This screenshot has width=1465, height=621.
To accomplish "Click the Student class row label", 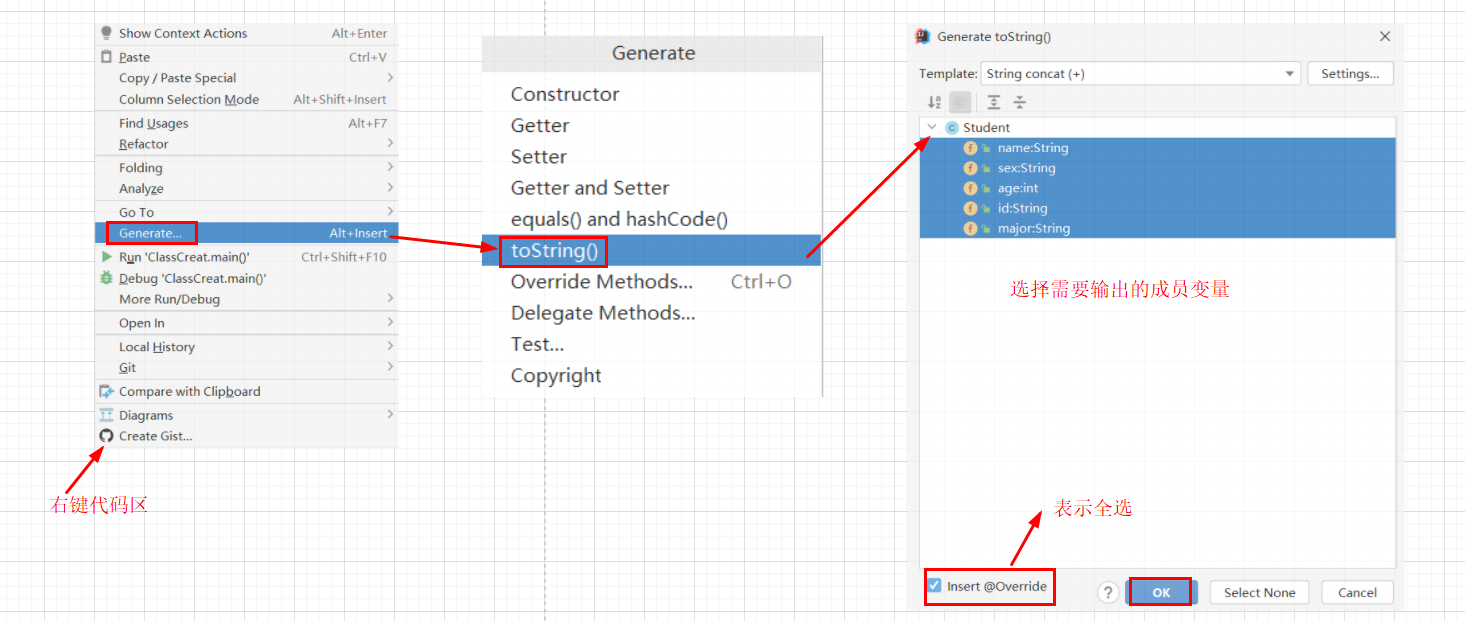I will pos(986,128).
